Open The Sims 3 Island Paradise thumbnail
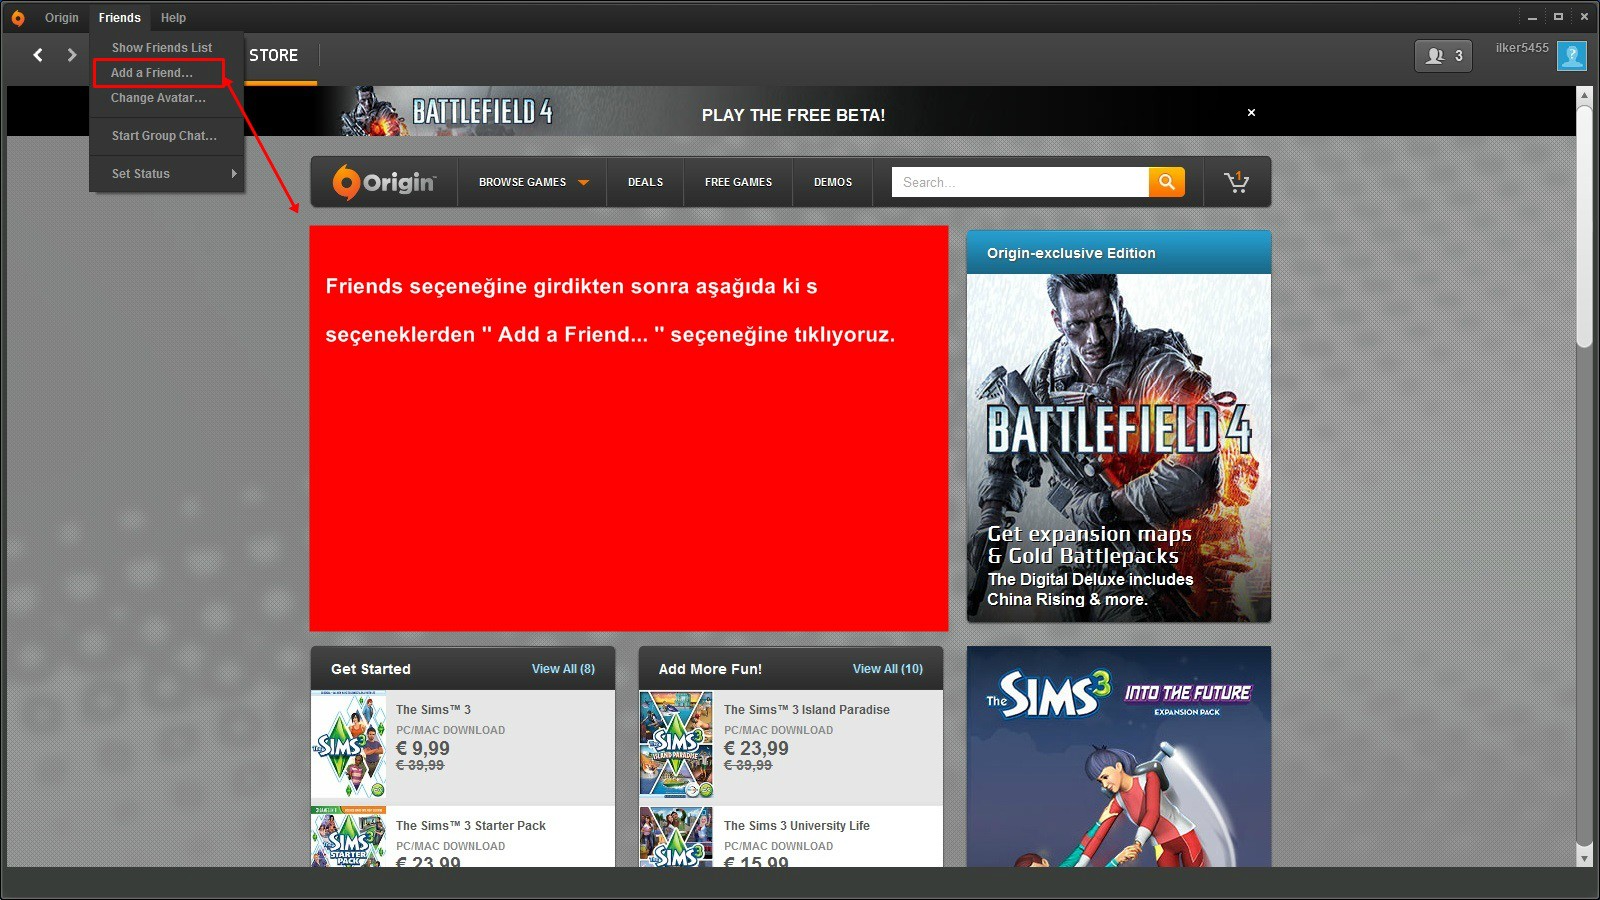Viewport: 1600px width, 900px height. (676, 744)
